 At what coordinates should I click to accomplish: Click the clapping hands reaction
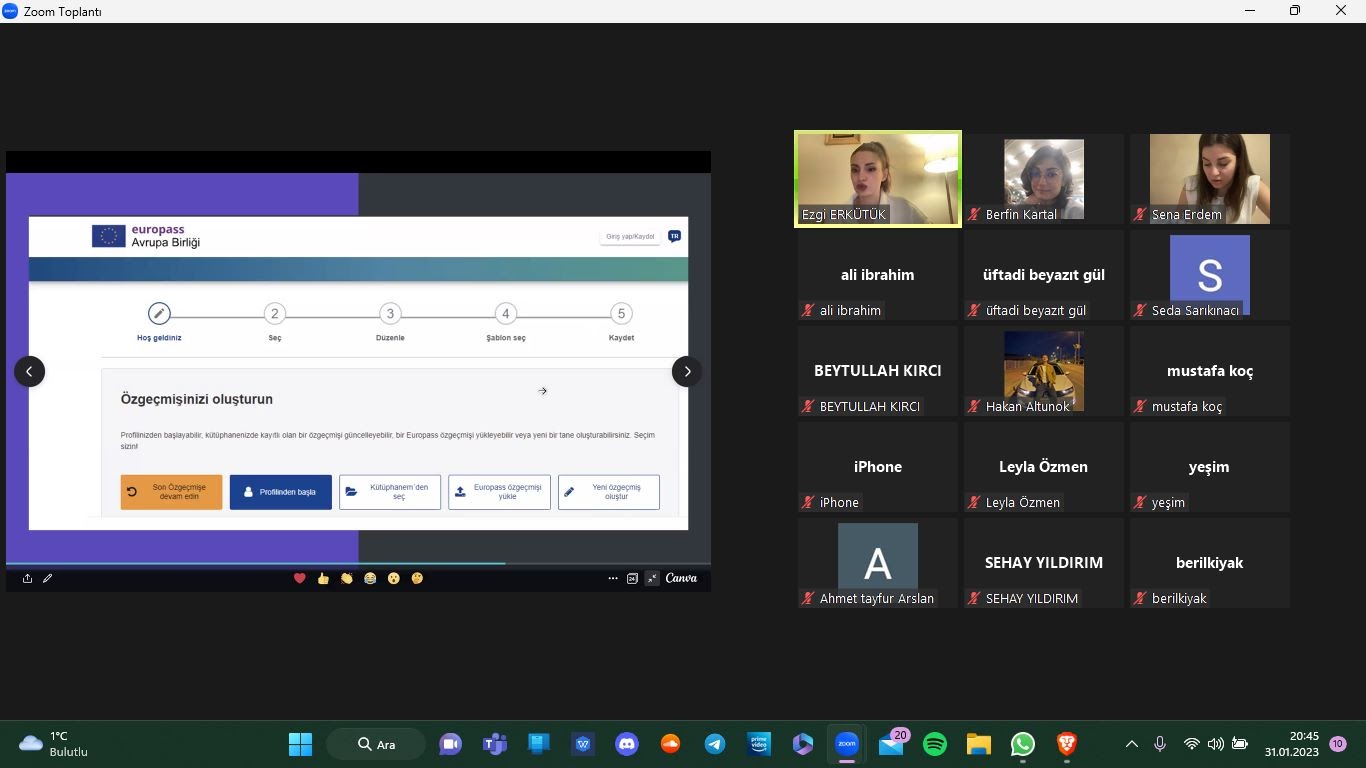click(x=346, y=578)
